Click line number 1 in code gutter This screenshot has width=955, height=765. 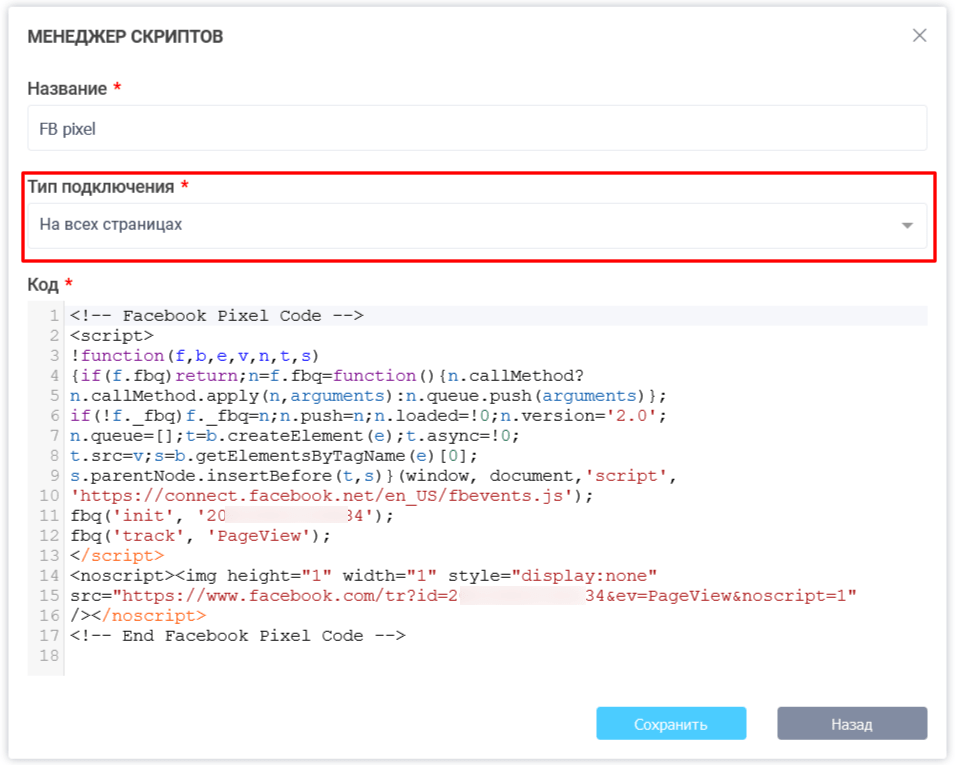(53, 316)
